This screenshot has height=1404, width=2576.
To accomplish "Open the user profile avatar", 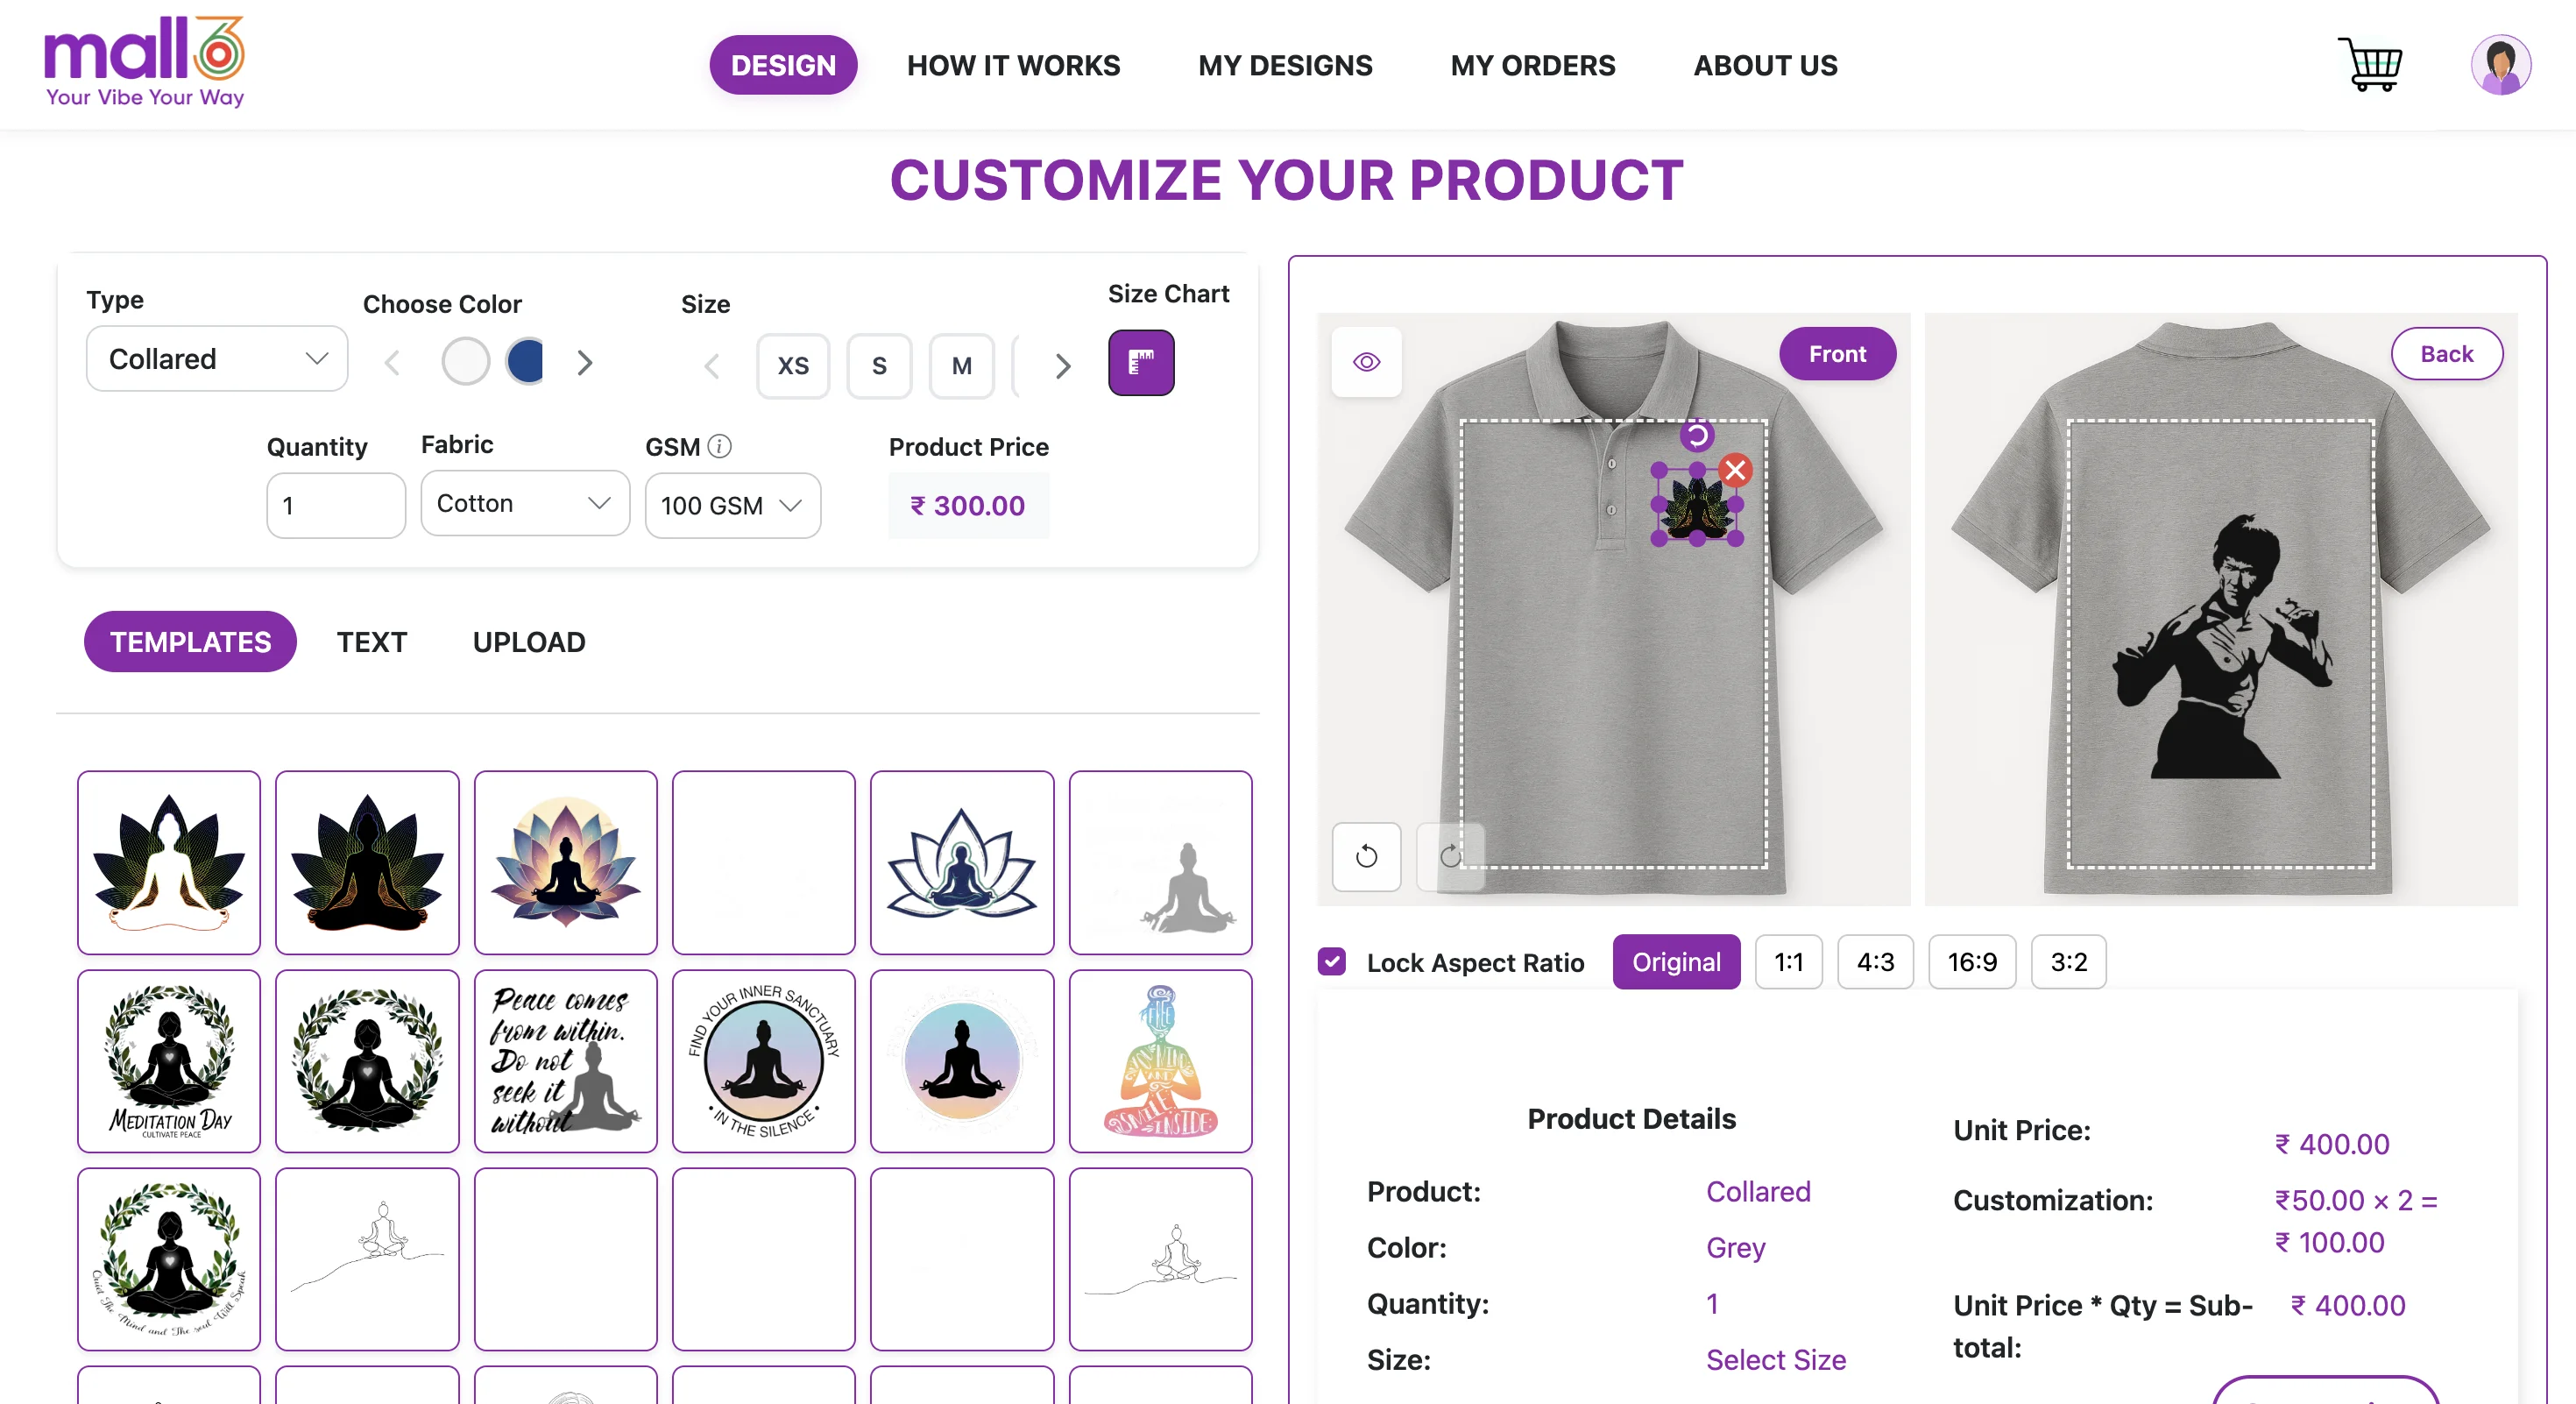I will pyautogui.click(x=2500, y=65).
